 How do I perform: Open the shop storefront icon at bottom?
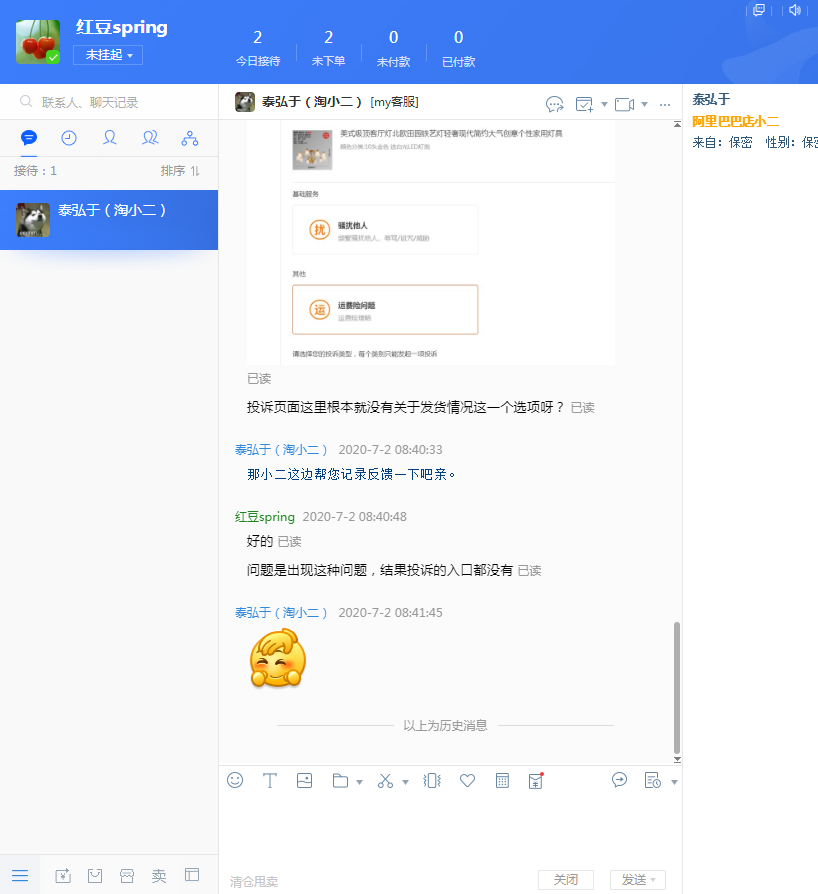pyautogui.click(x=127, y=875)
